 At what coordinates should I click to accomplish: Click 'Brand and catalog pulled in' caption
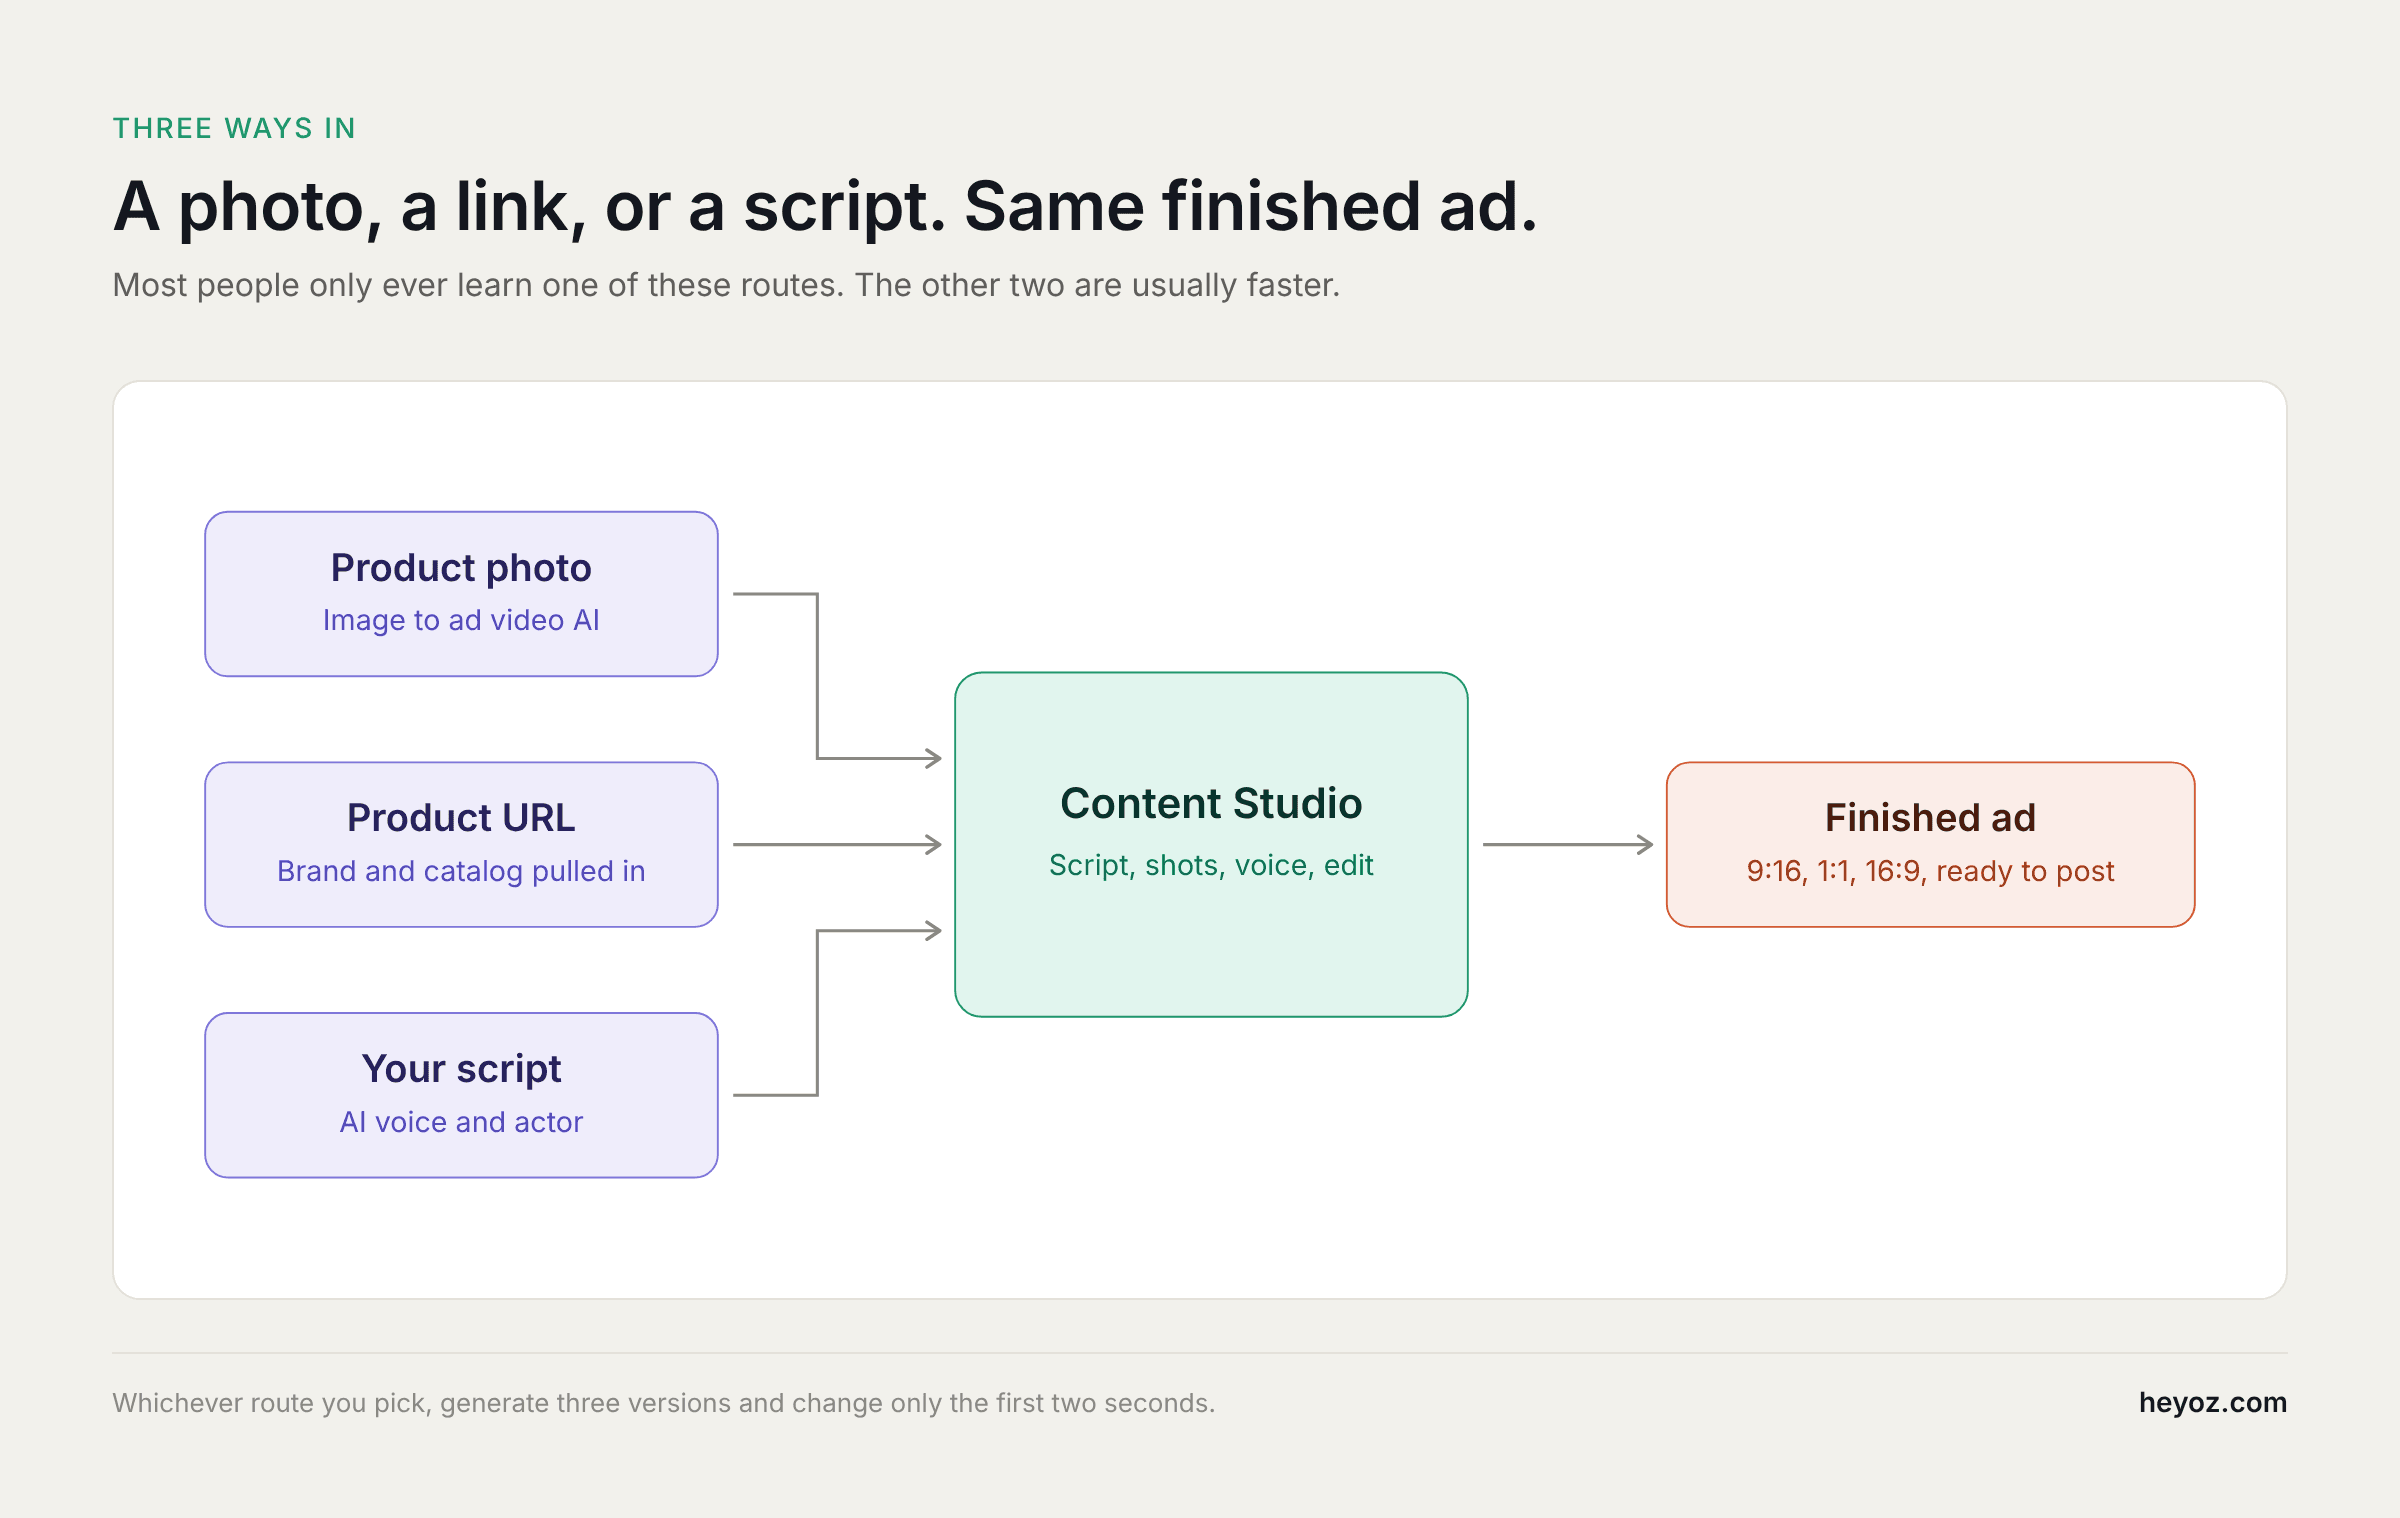(x=461, y=871)
